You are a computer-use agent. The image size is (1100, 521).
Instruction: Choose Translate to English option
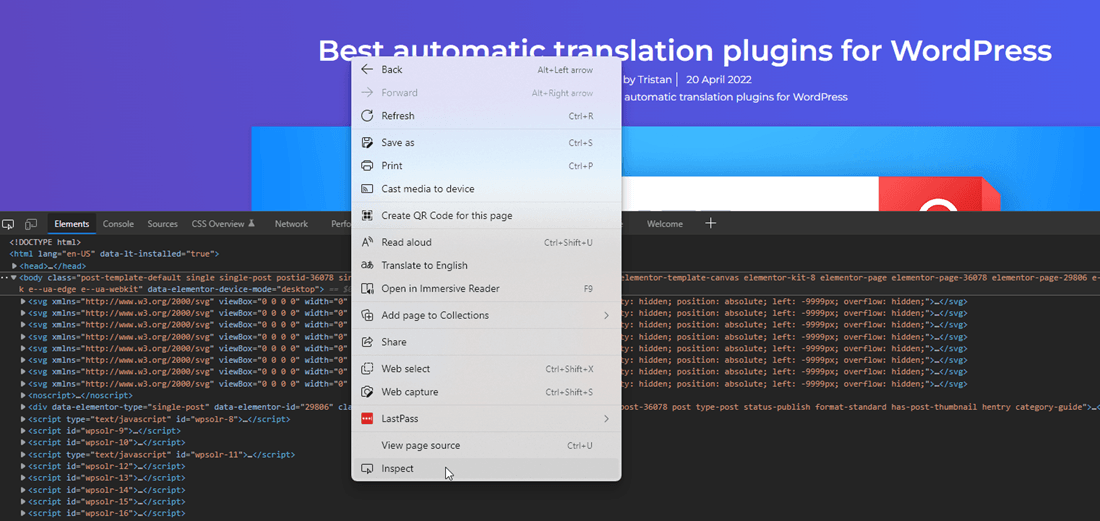[485, 265]
